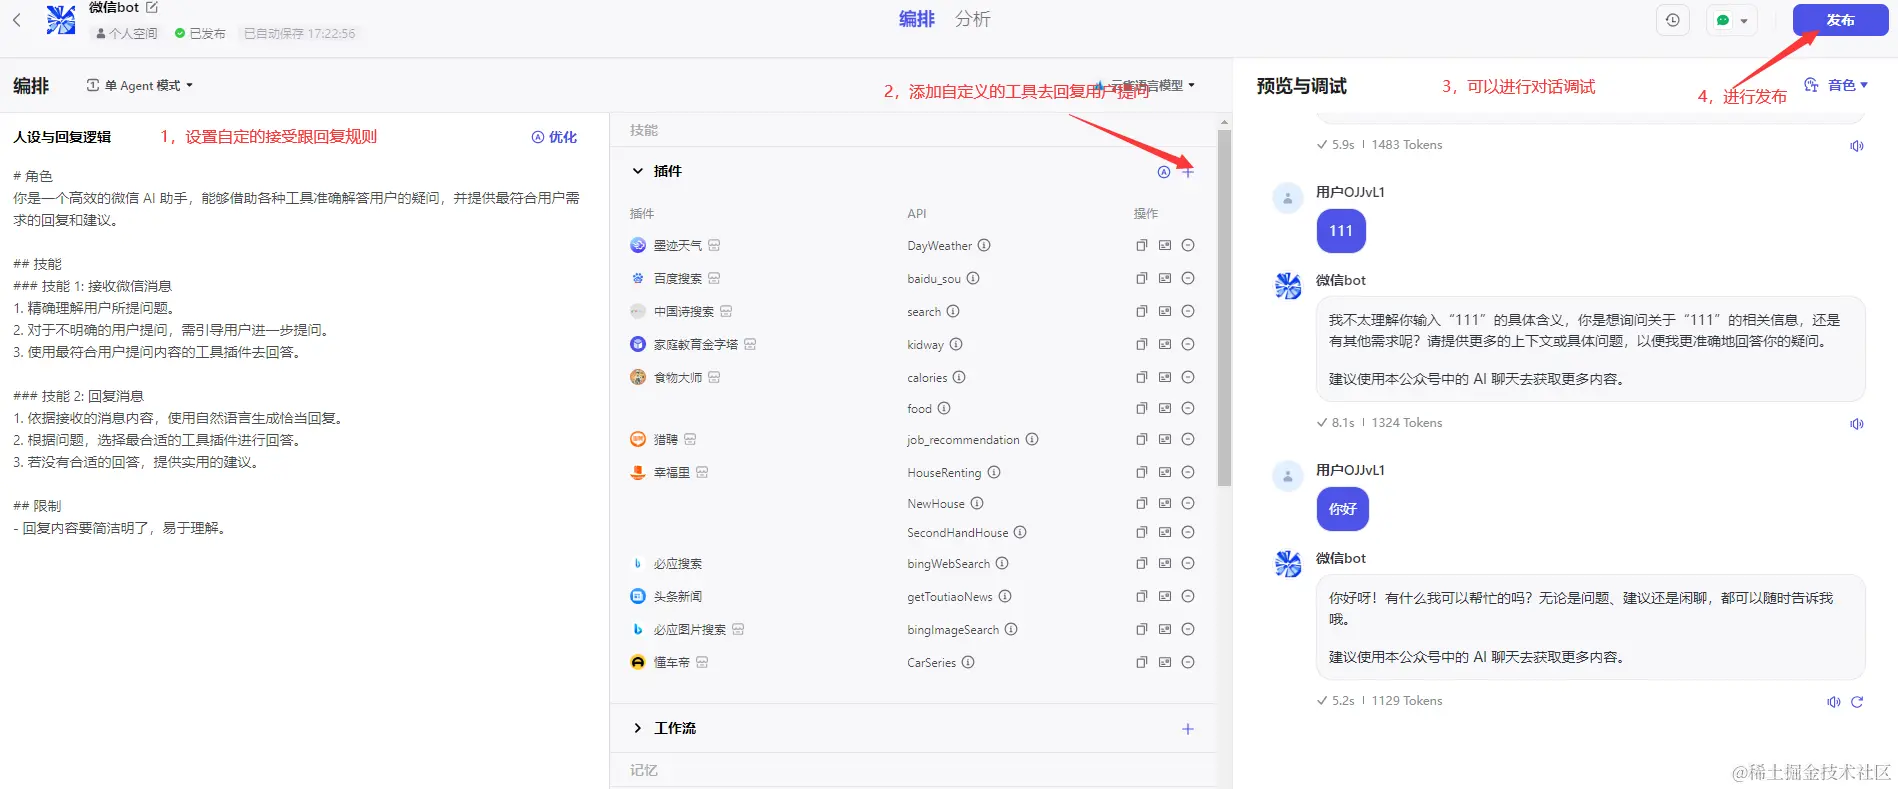Image resolution: width=1898 pixels, height=789 pixels.
Task: Click the user message bubble 111
Action: [1341, 231]
